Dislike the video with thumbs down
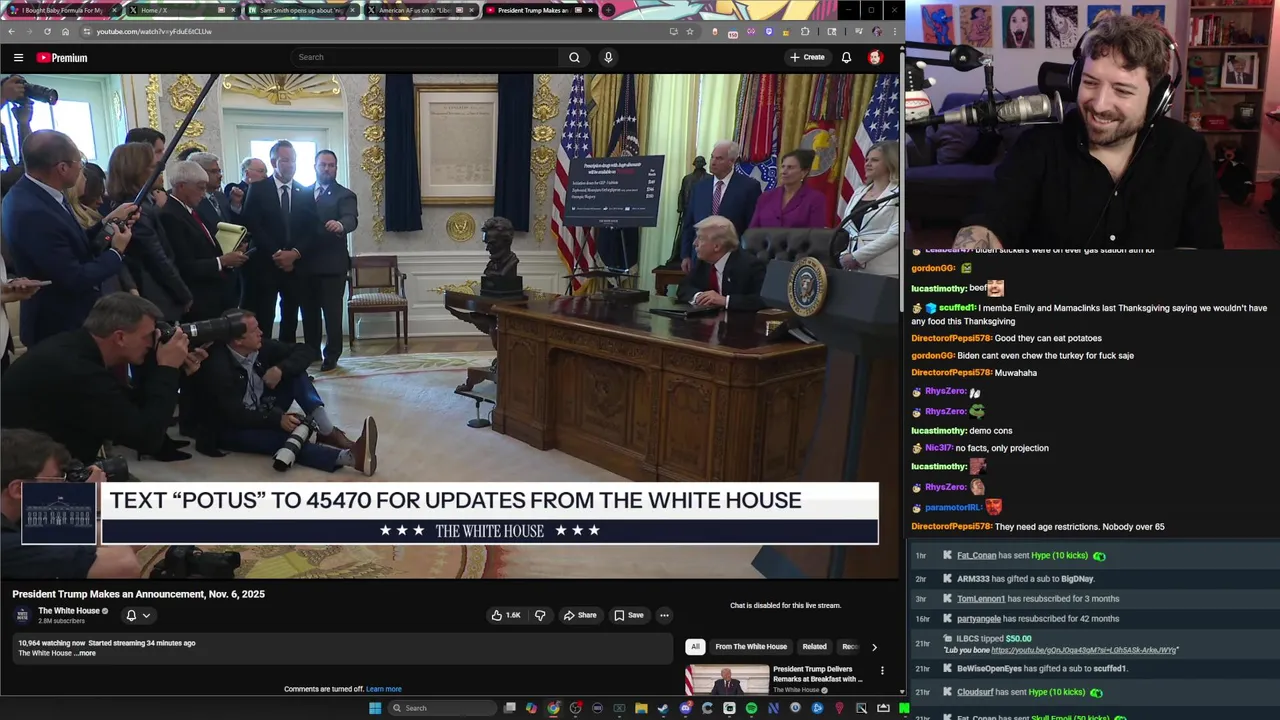Screen dimensions: 1280x720 (540, 615)
